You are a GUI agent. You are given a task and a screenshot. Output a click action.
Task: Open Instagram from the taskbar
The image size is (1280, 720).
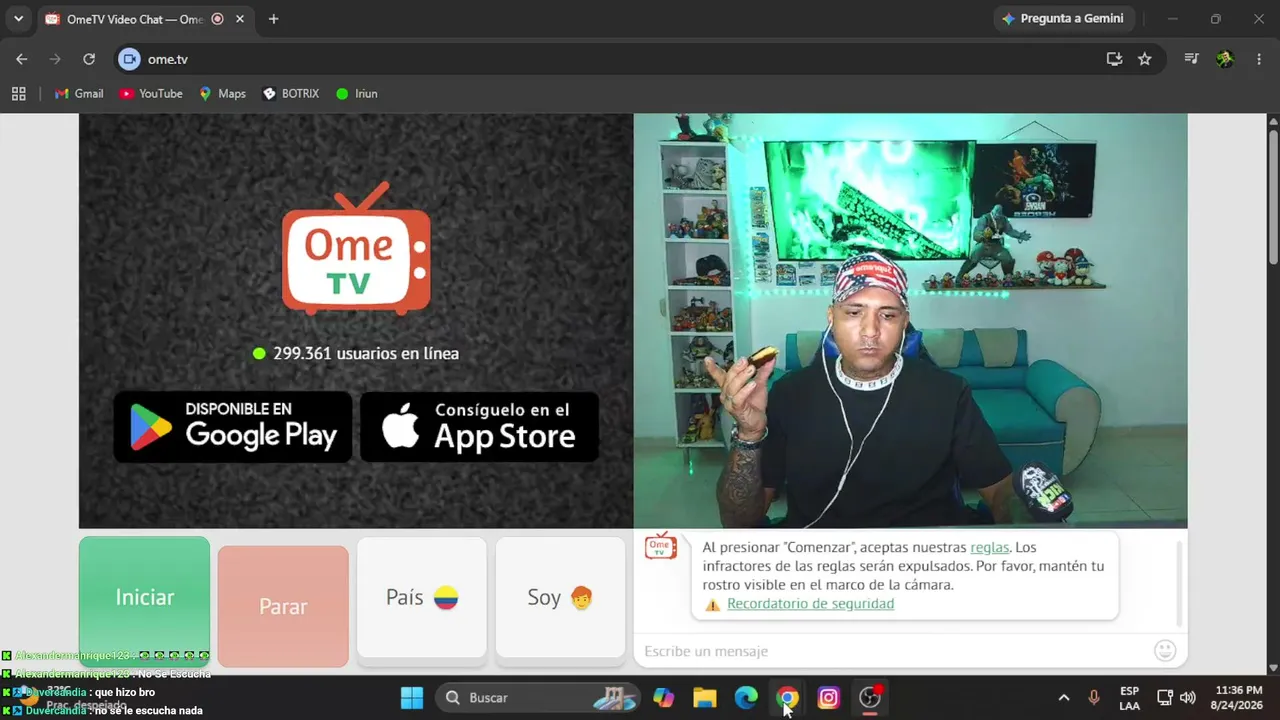coord(829,698)
